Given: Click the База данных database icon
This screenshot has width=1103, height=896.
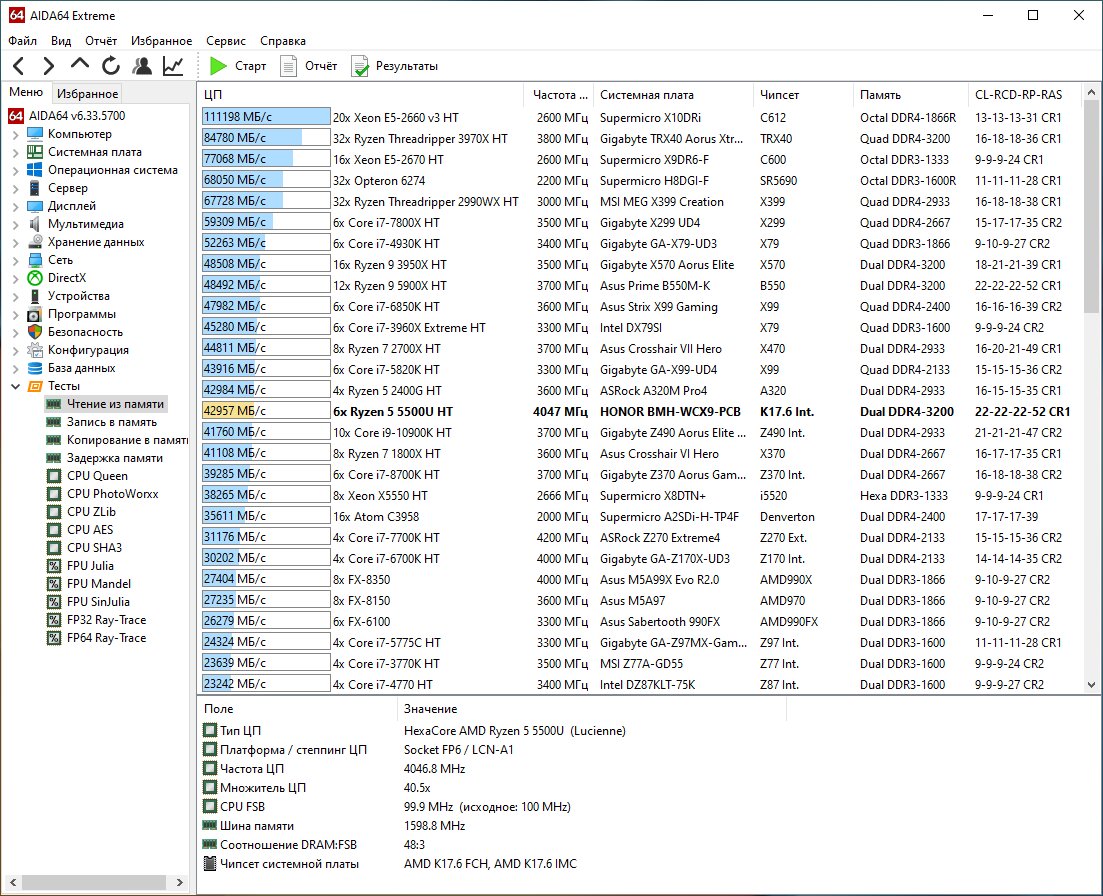Looking at the screenshot, I should 35,368.
